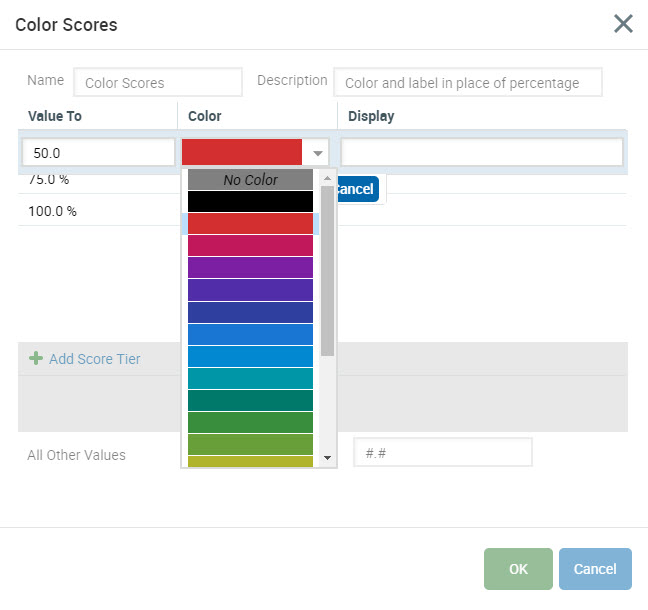Select the magenta pink color swatch
Image resolution: width=648 pixels, height=610 pixels.
[x=250, y=246]
